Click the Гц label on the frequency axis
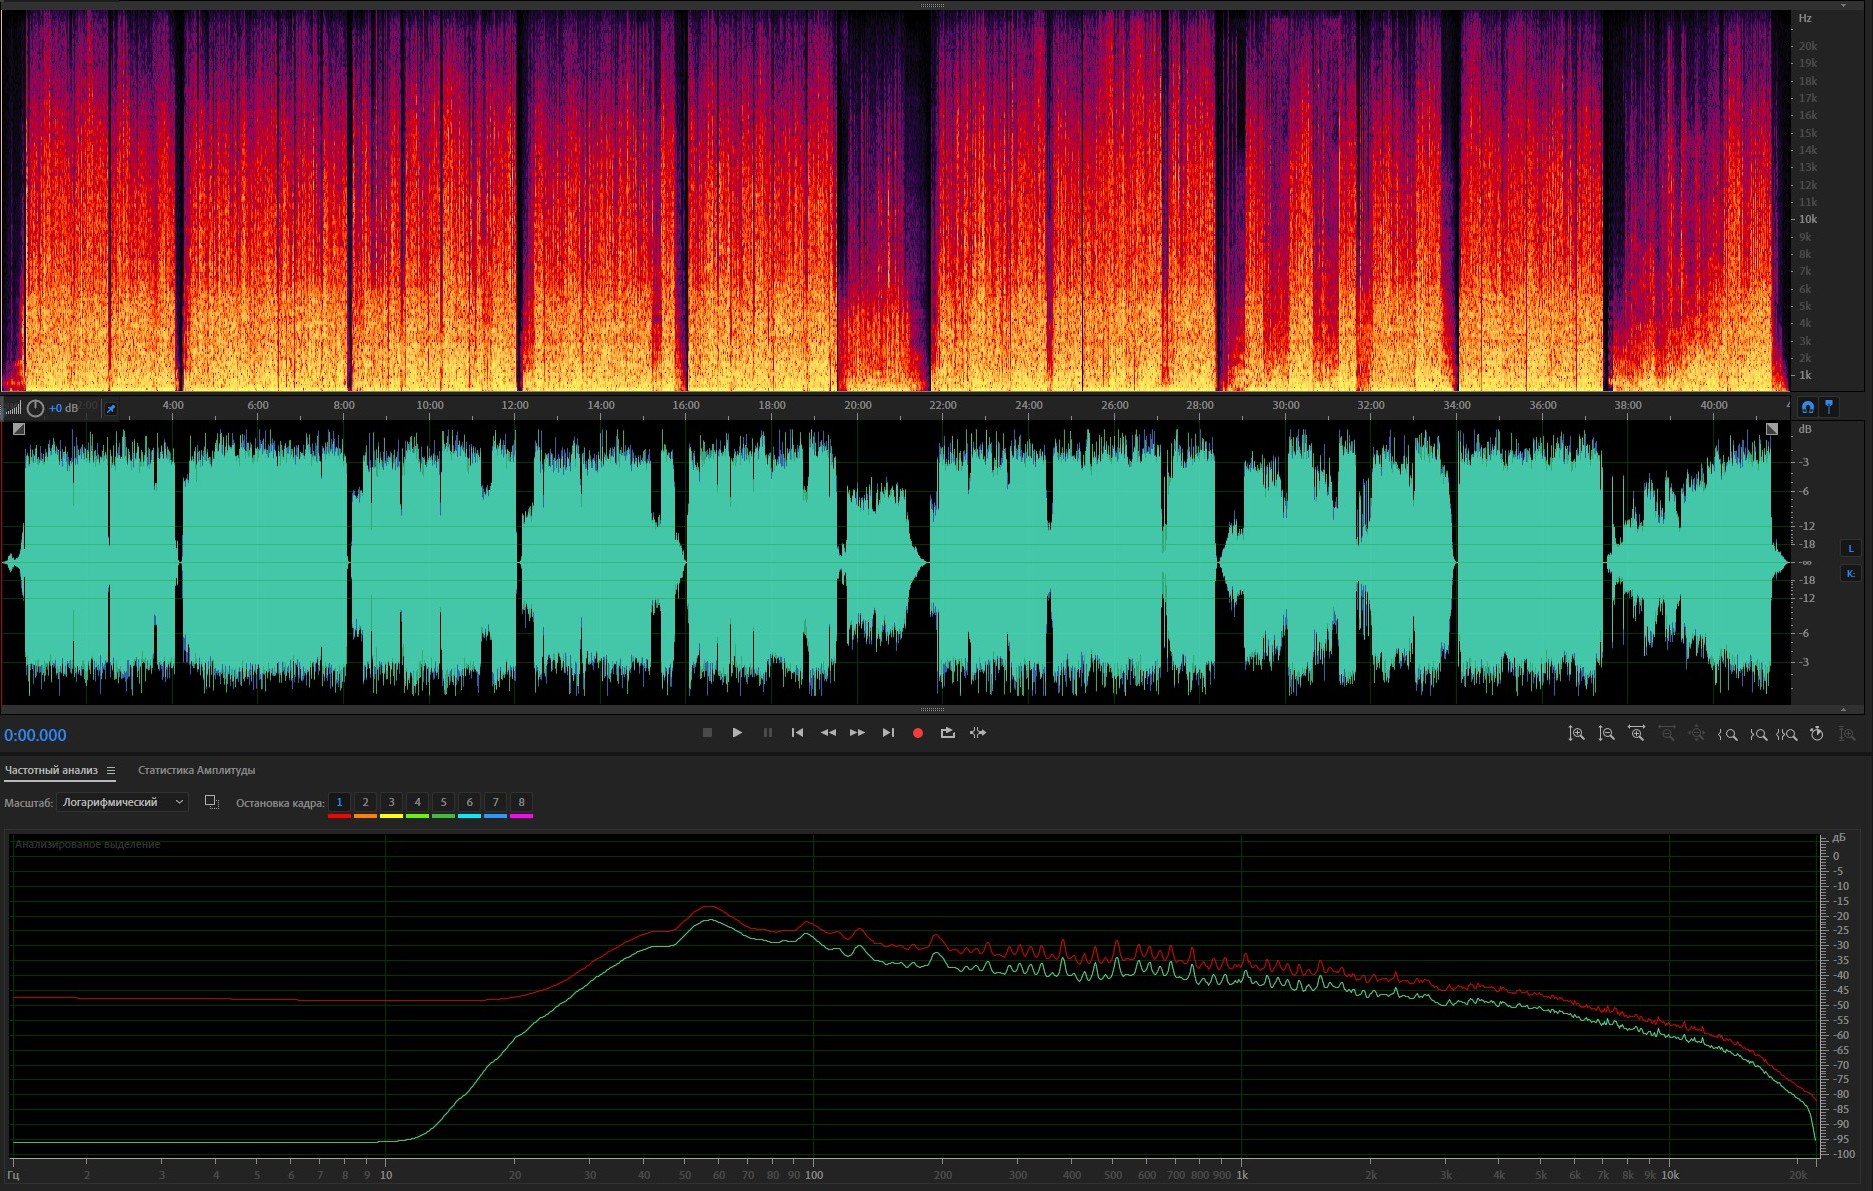Image resolution: width=1873 pixels, height=1191 pixels. click(13, 1175)
